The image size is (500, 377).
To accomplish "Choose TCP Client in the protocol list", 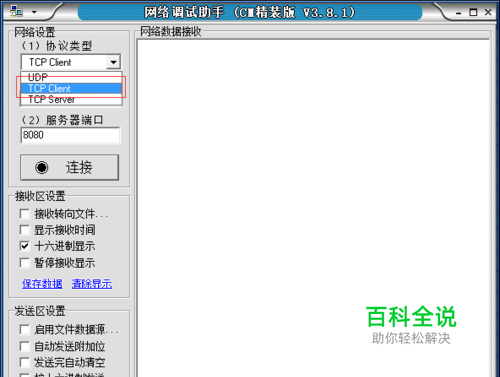I will click(x=71, y=88).
